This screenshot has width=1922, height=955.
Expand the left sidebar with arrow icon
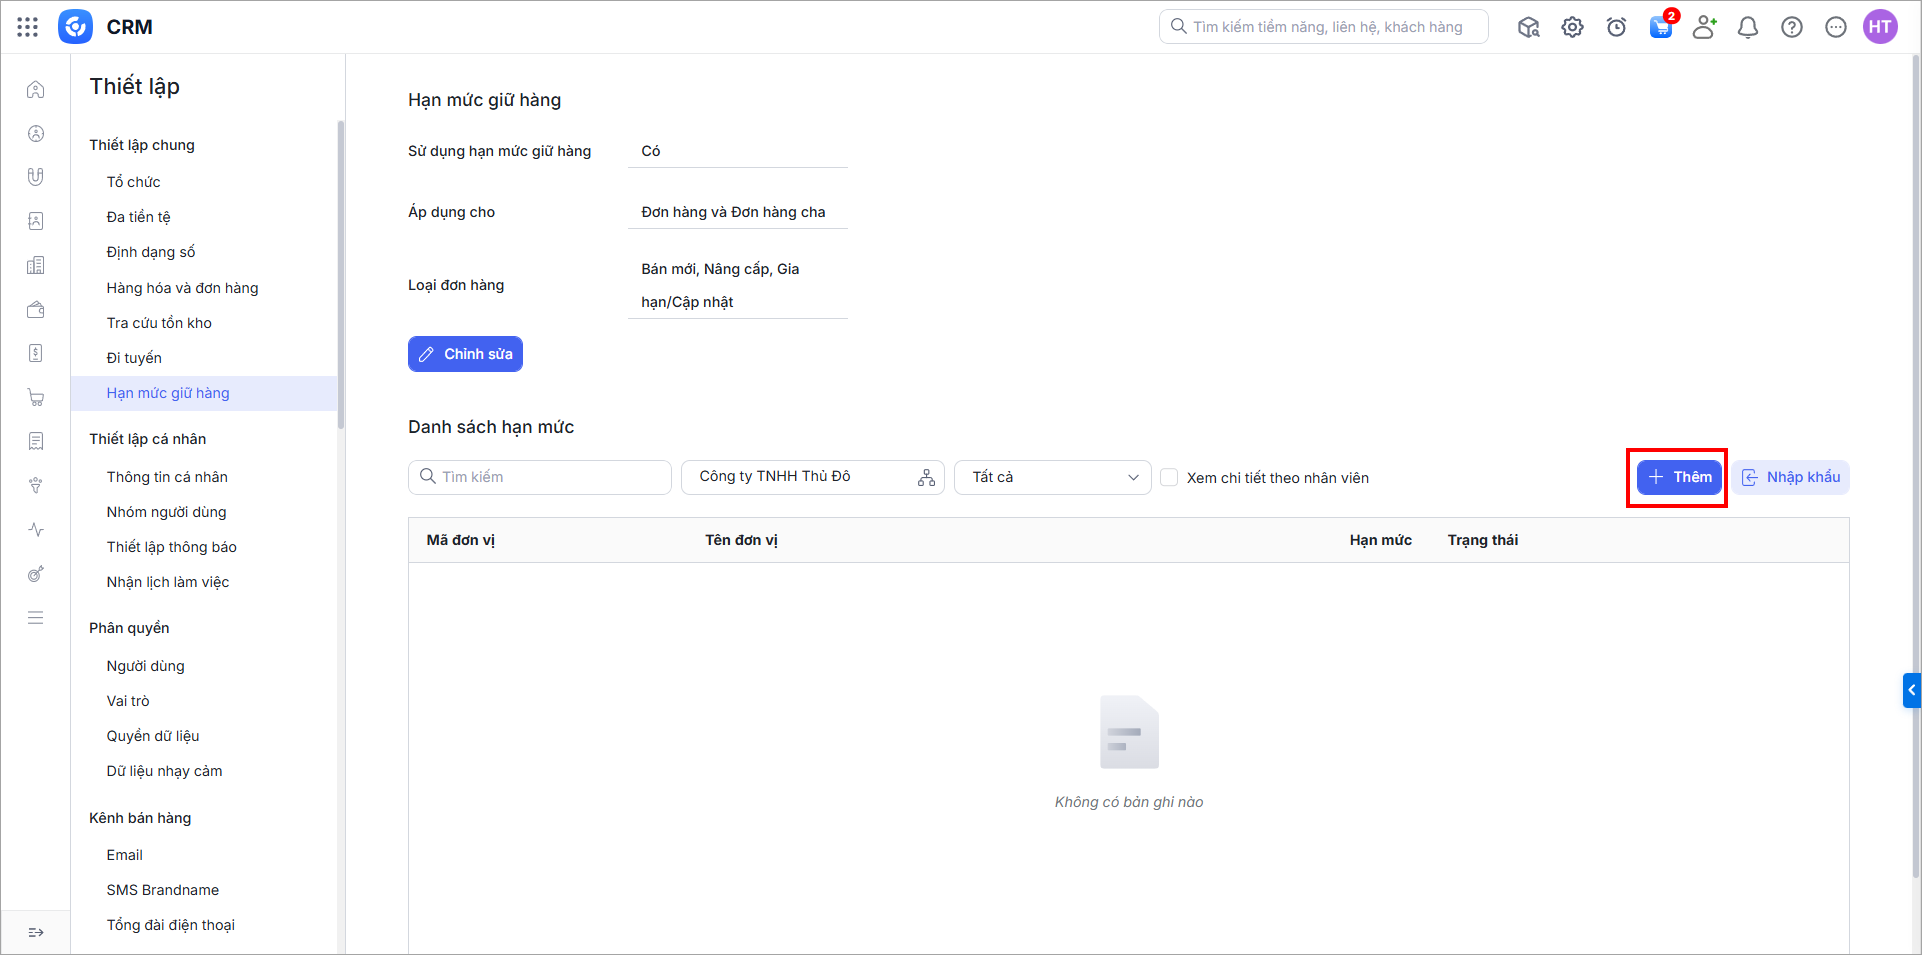coord(36,932)
